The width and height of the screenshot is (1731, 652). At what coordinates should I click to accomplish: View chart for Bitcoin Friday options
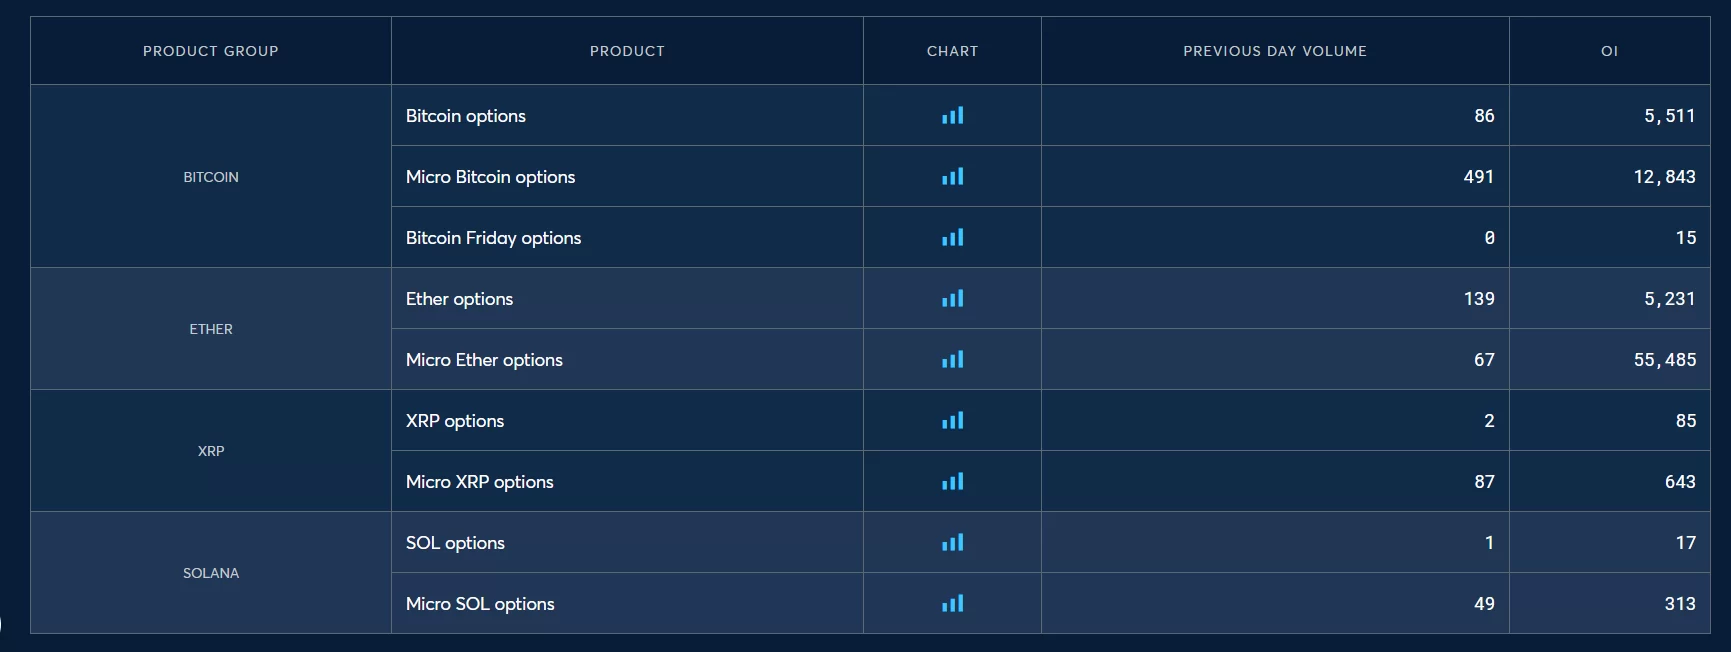(x=952, y=238)
